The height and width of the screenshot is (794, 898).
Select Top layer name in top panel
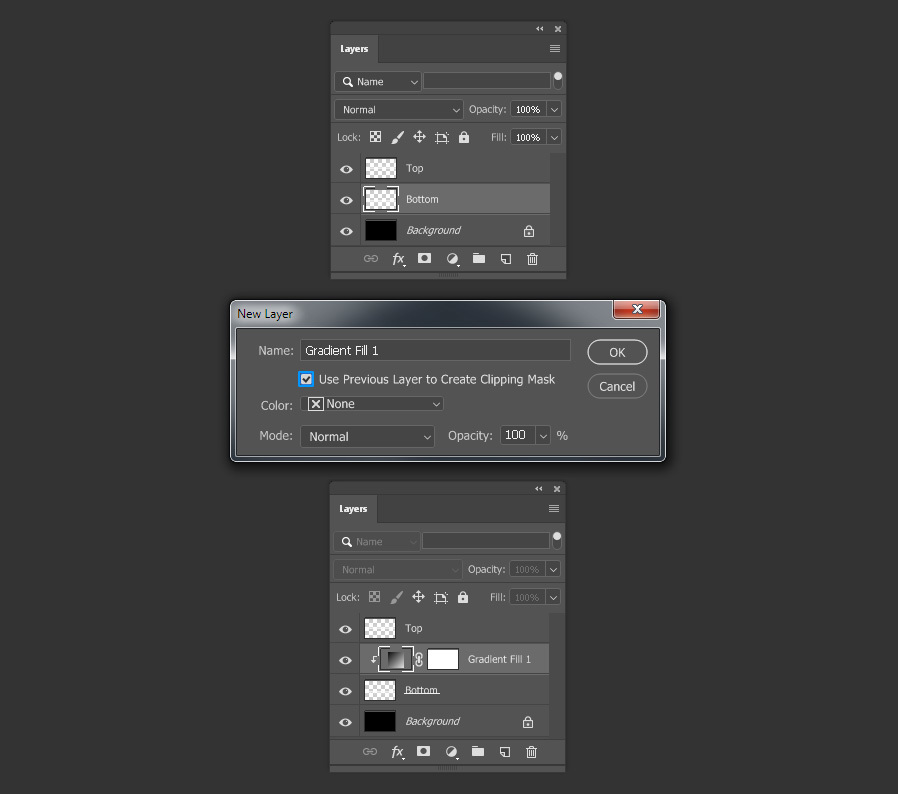pyautogui.click(x=415, y=168)
